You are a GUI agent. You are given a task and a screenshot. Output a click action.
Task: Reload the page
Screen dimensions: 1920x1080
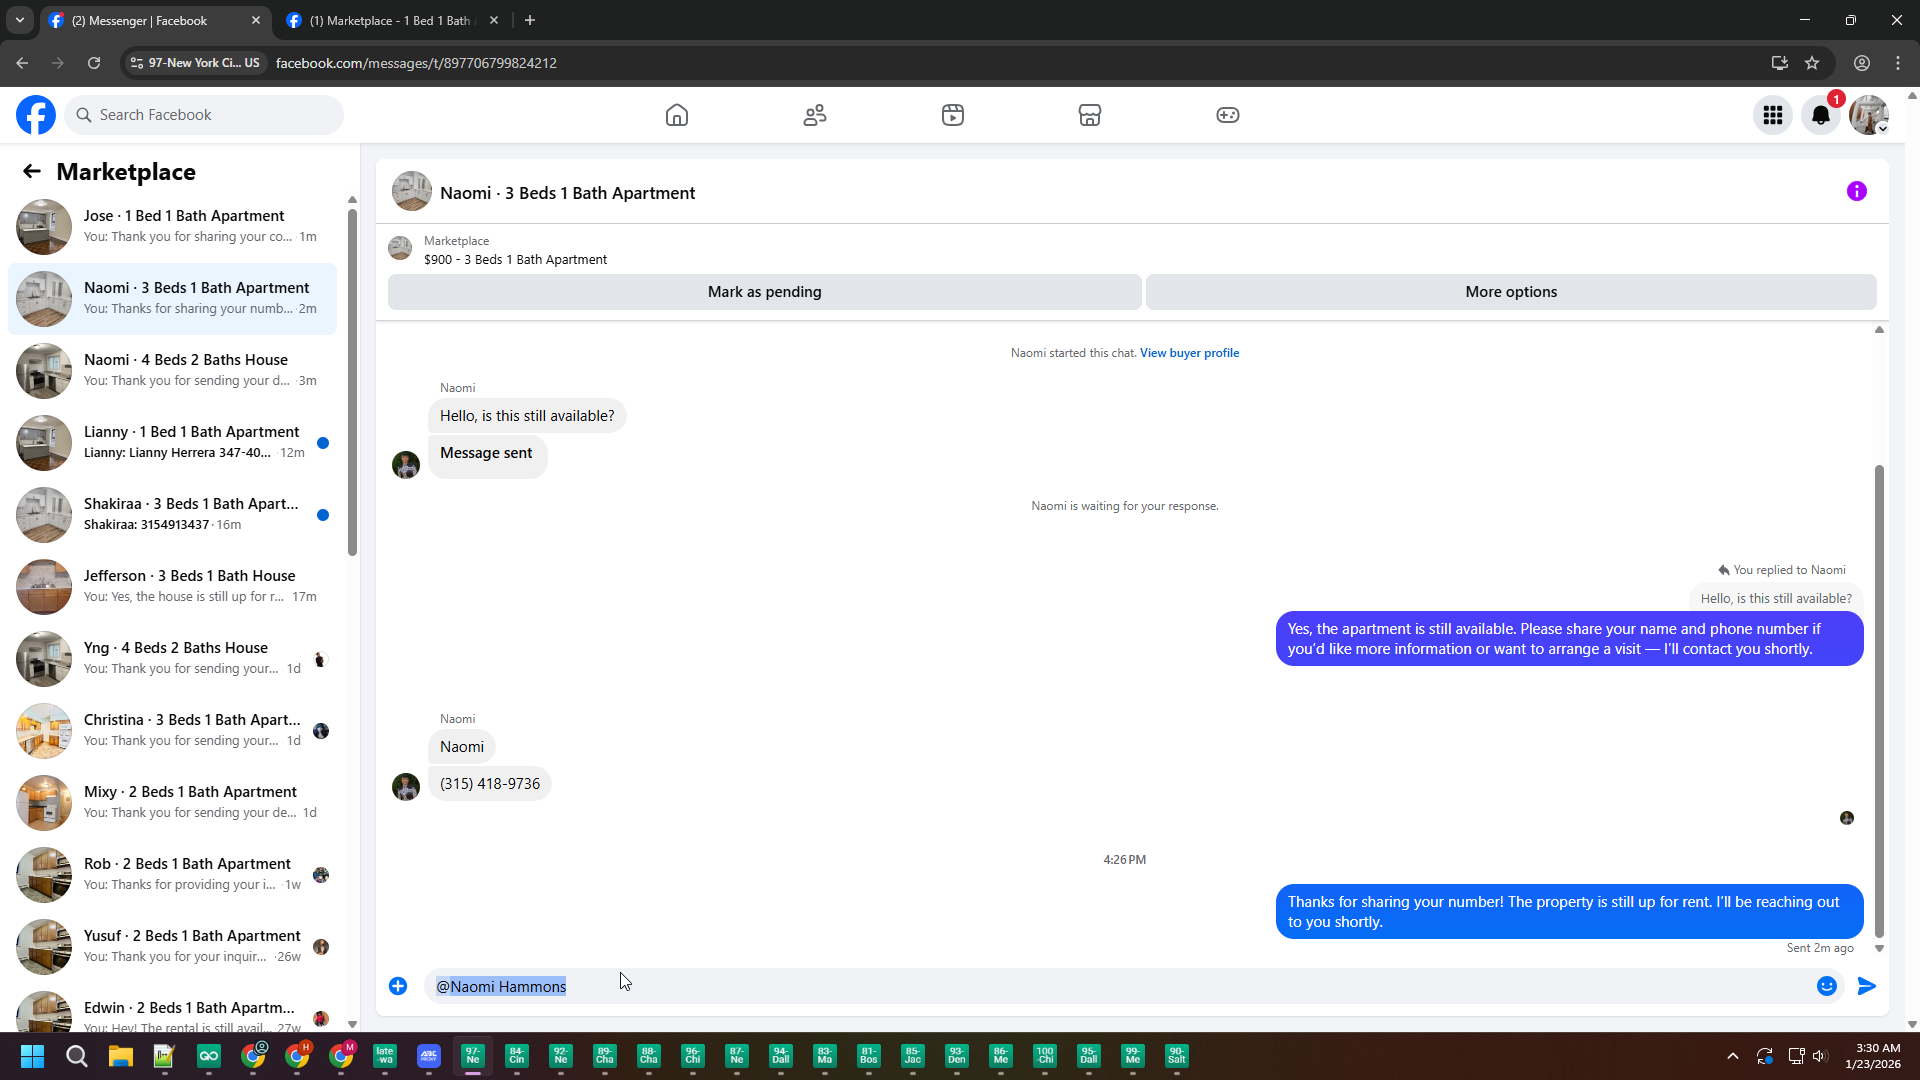[x=94, y=63]
